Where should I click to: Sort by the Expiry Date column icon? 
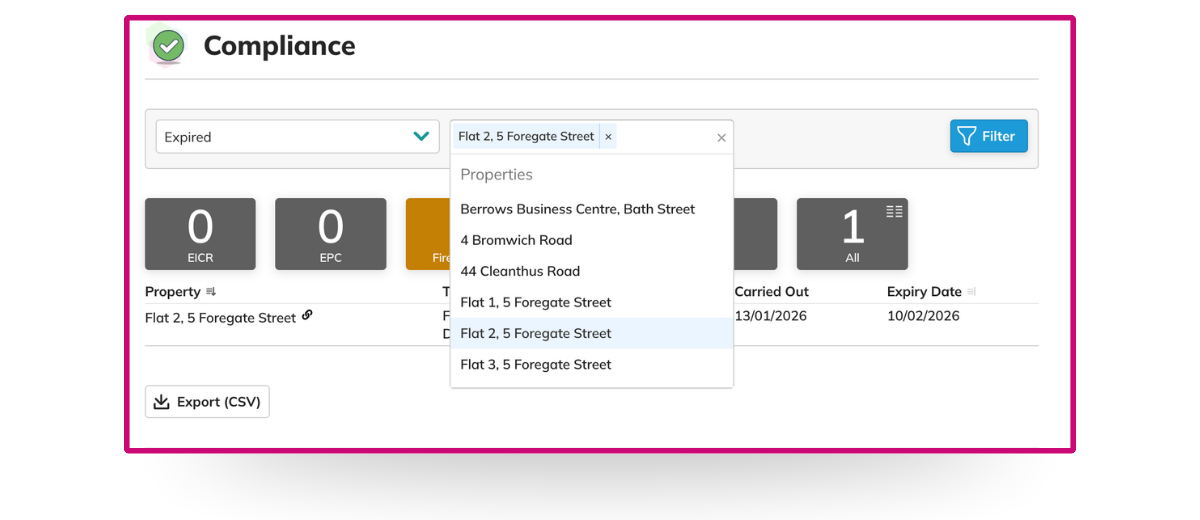(971, 292)
